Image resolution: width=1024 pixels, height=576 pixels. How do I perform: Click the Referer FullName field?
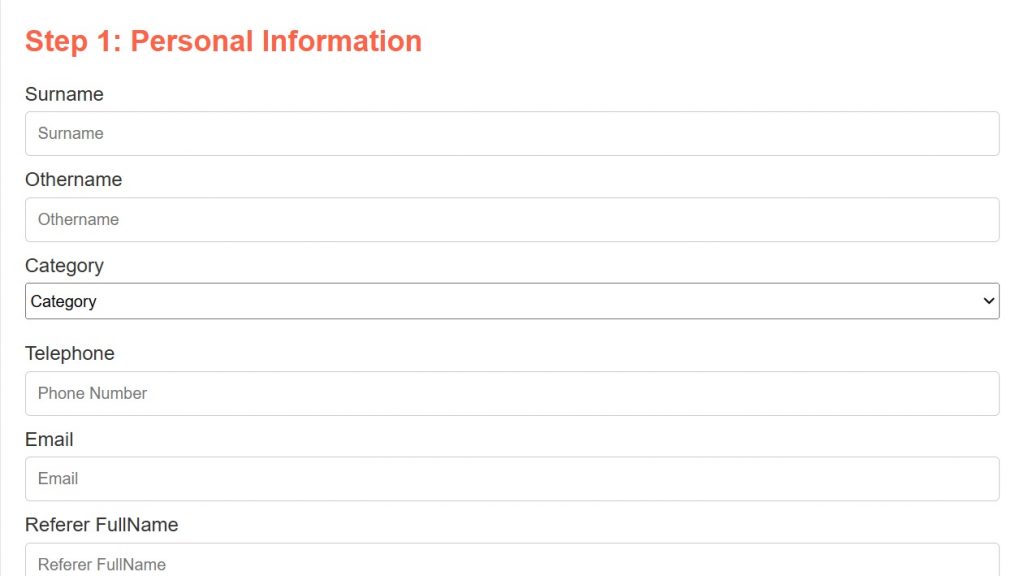pyautogui.click(x=512, y=563)
